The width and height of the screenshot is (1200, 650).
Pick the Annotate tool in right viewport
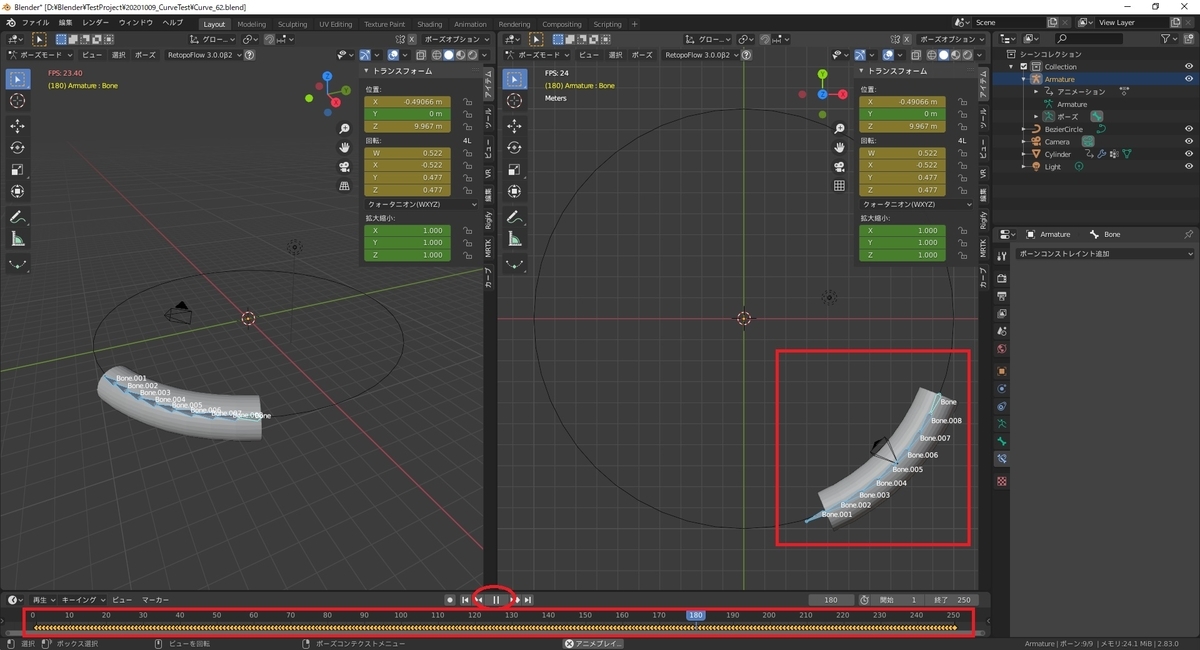pos(515,217)
